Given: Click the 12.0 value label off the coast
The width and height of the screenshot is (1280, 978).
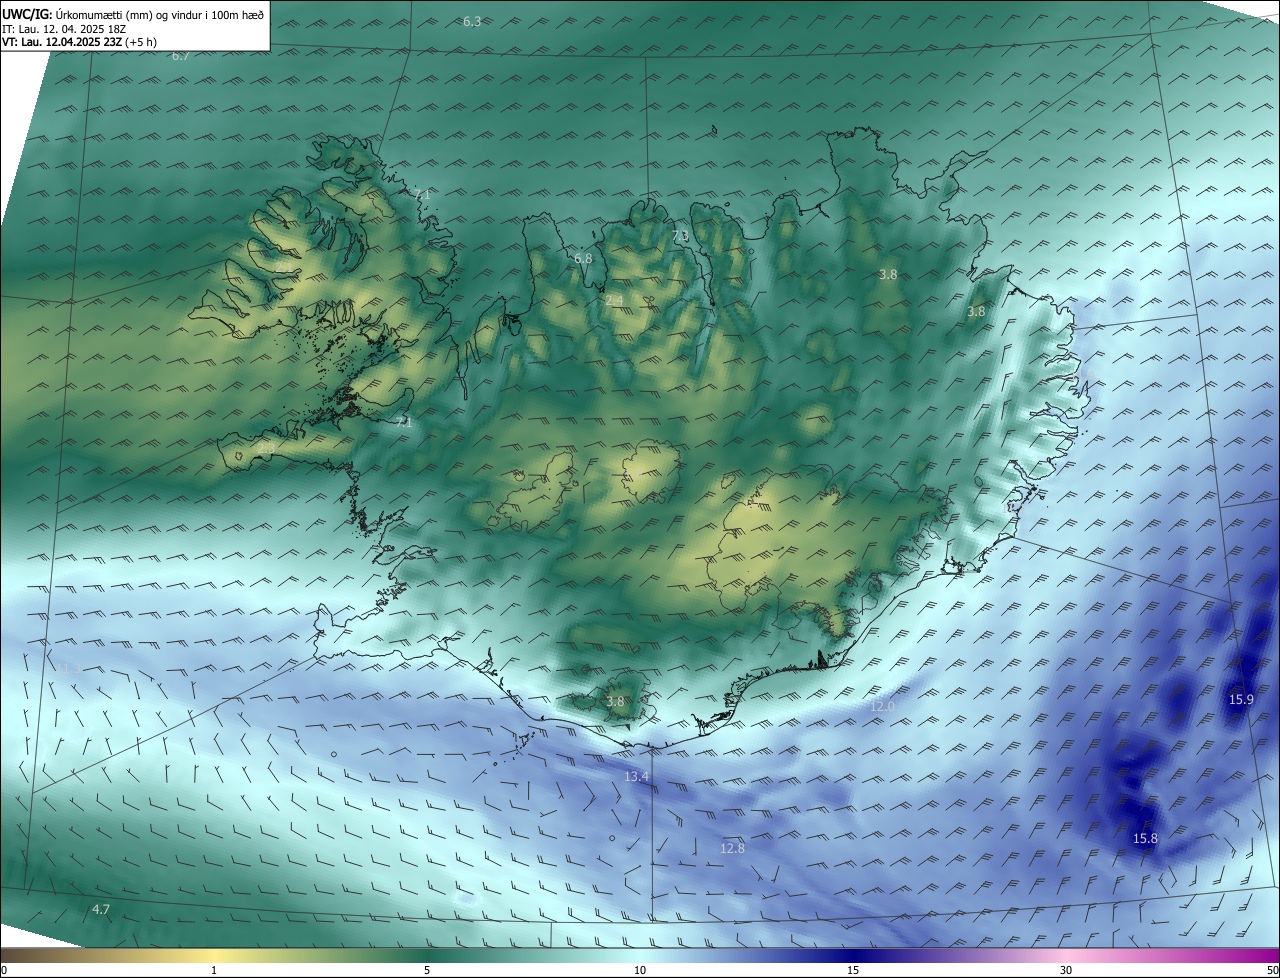Looking at the screenshot, I should click(882, 706).
